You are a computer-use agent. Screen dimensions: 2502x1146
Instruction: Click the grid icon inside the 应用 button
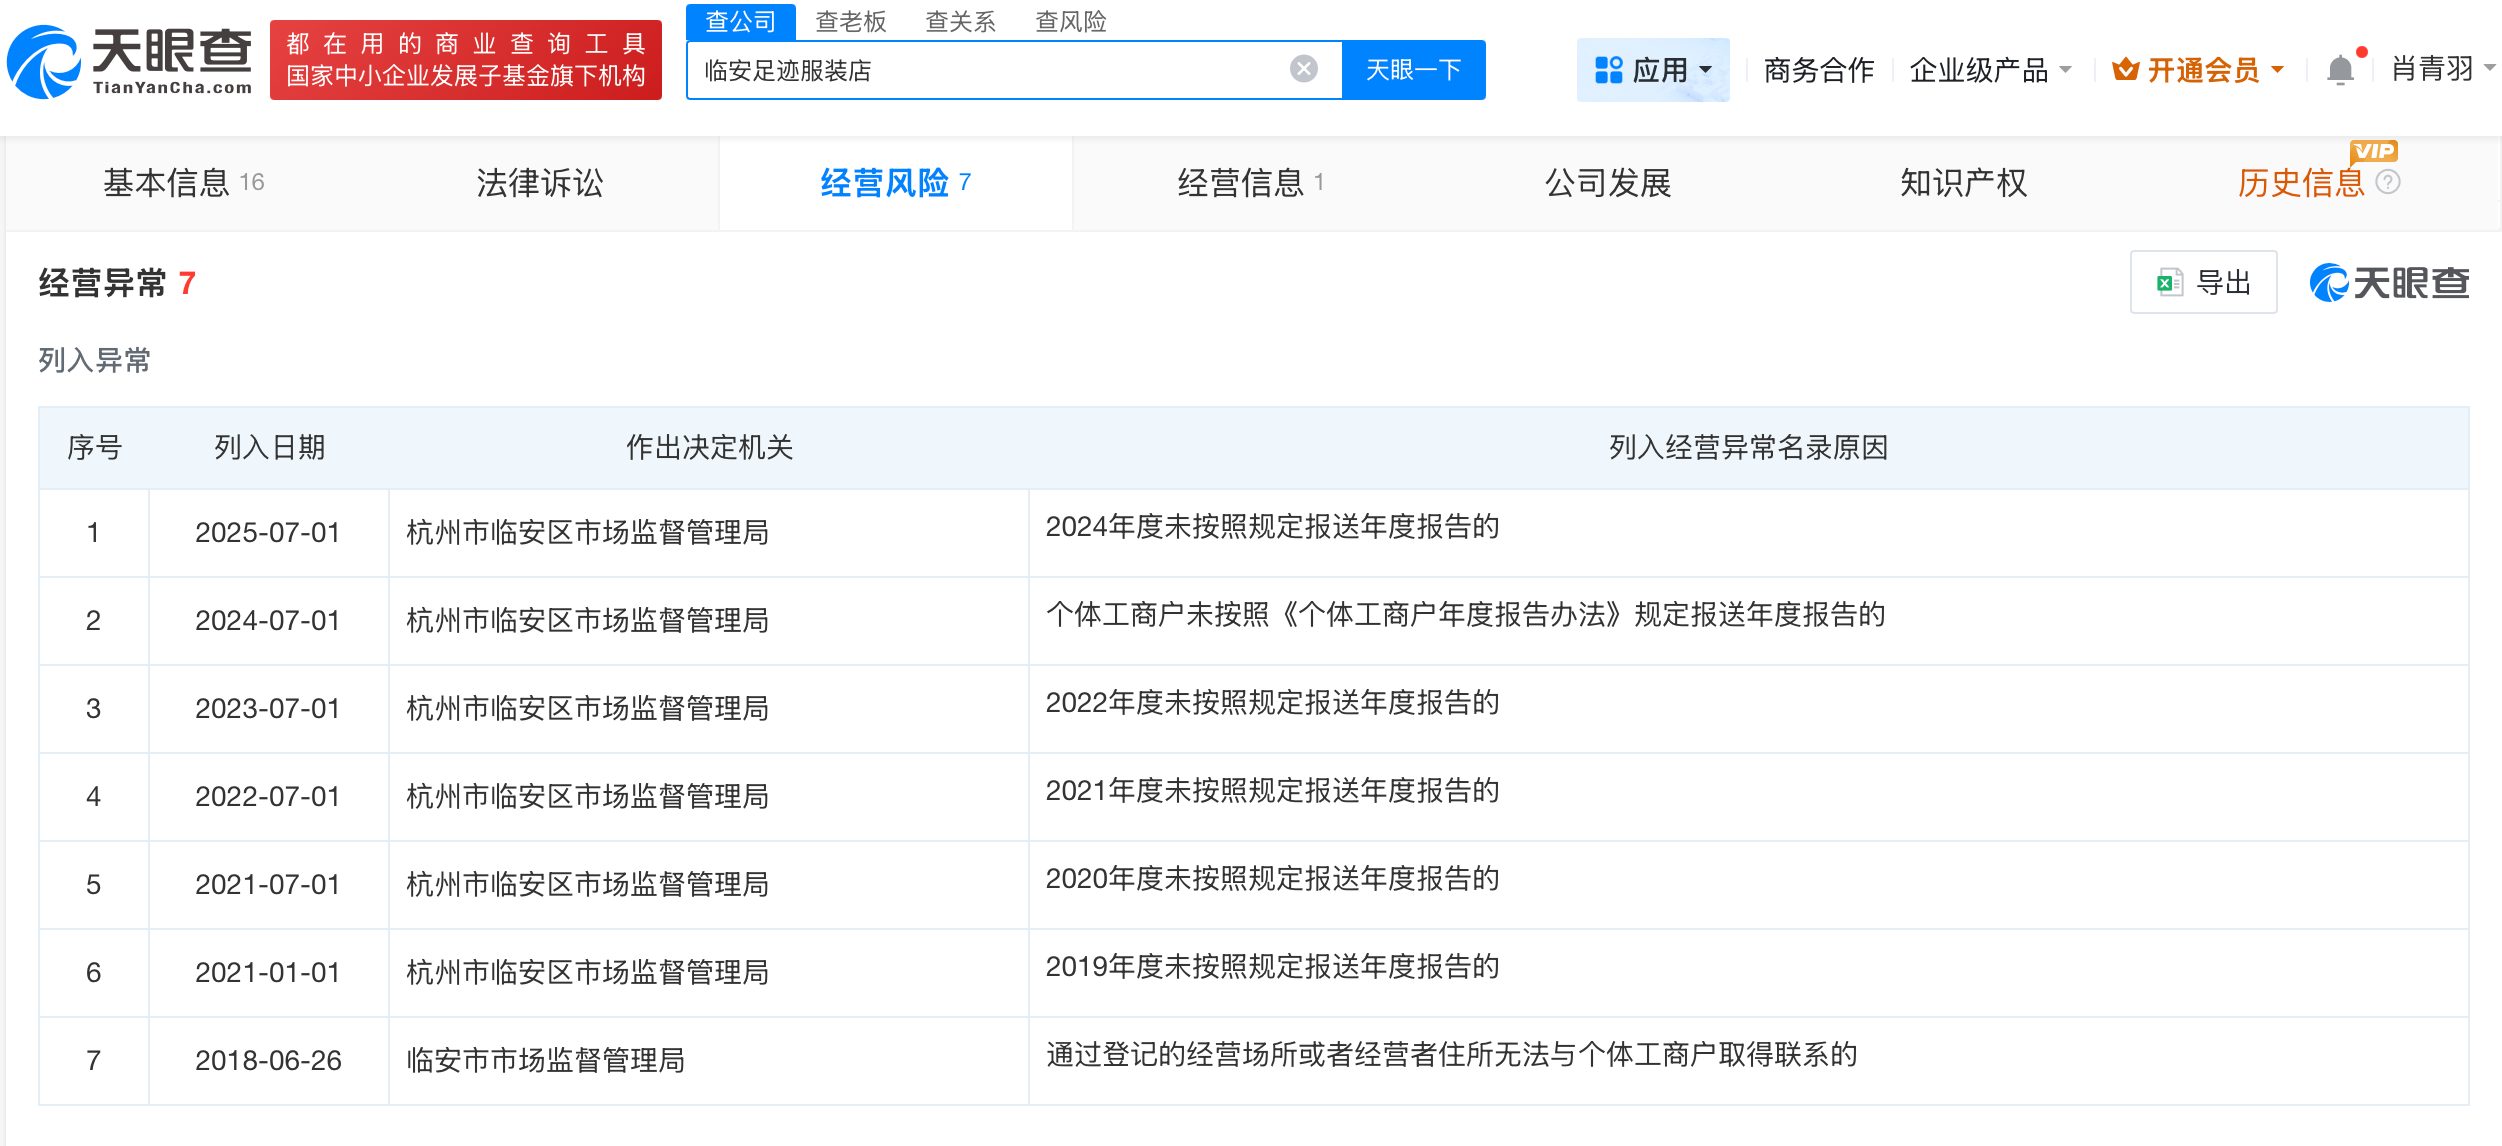[x=1608, y=68]
